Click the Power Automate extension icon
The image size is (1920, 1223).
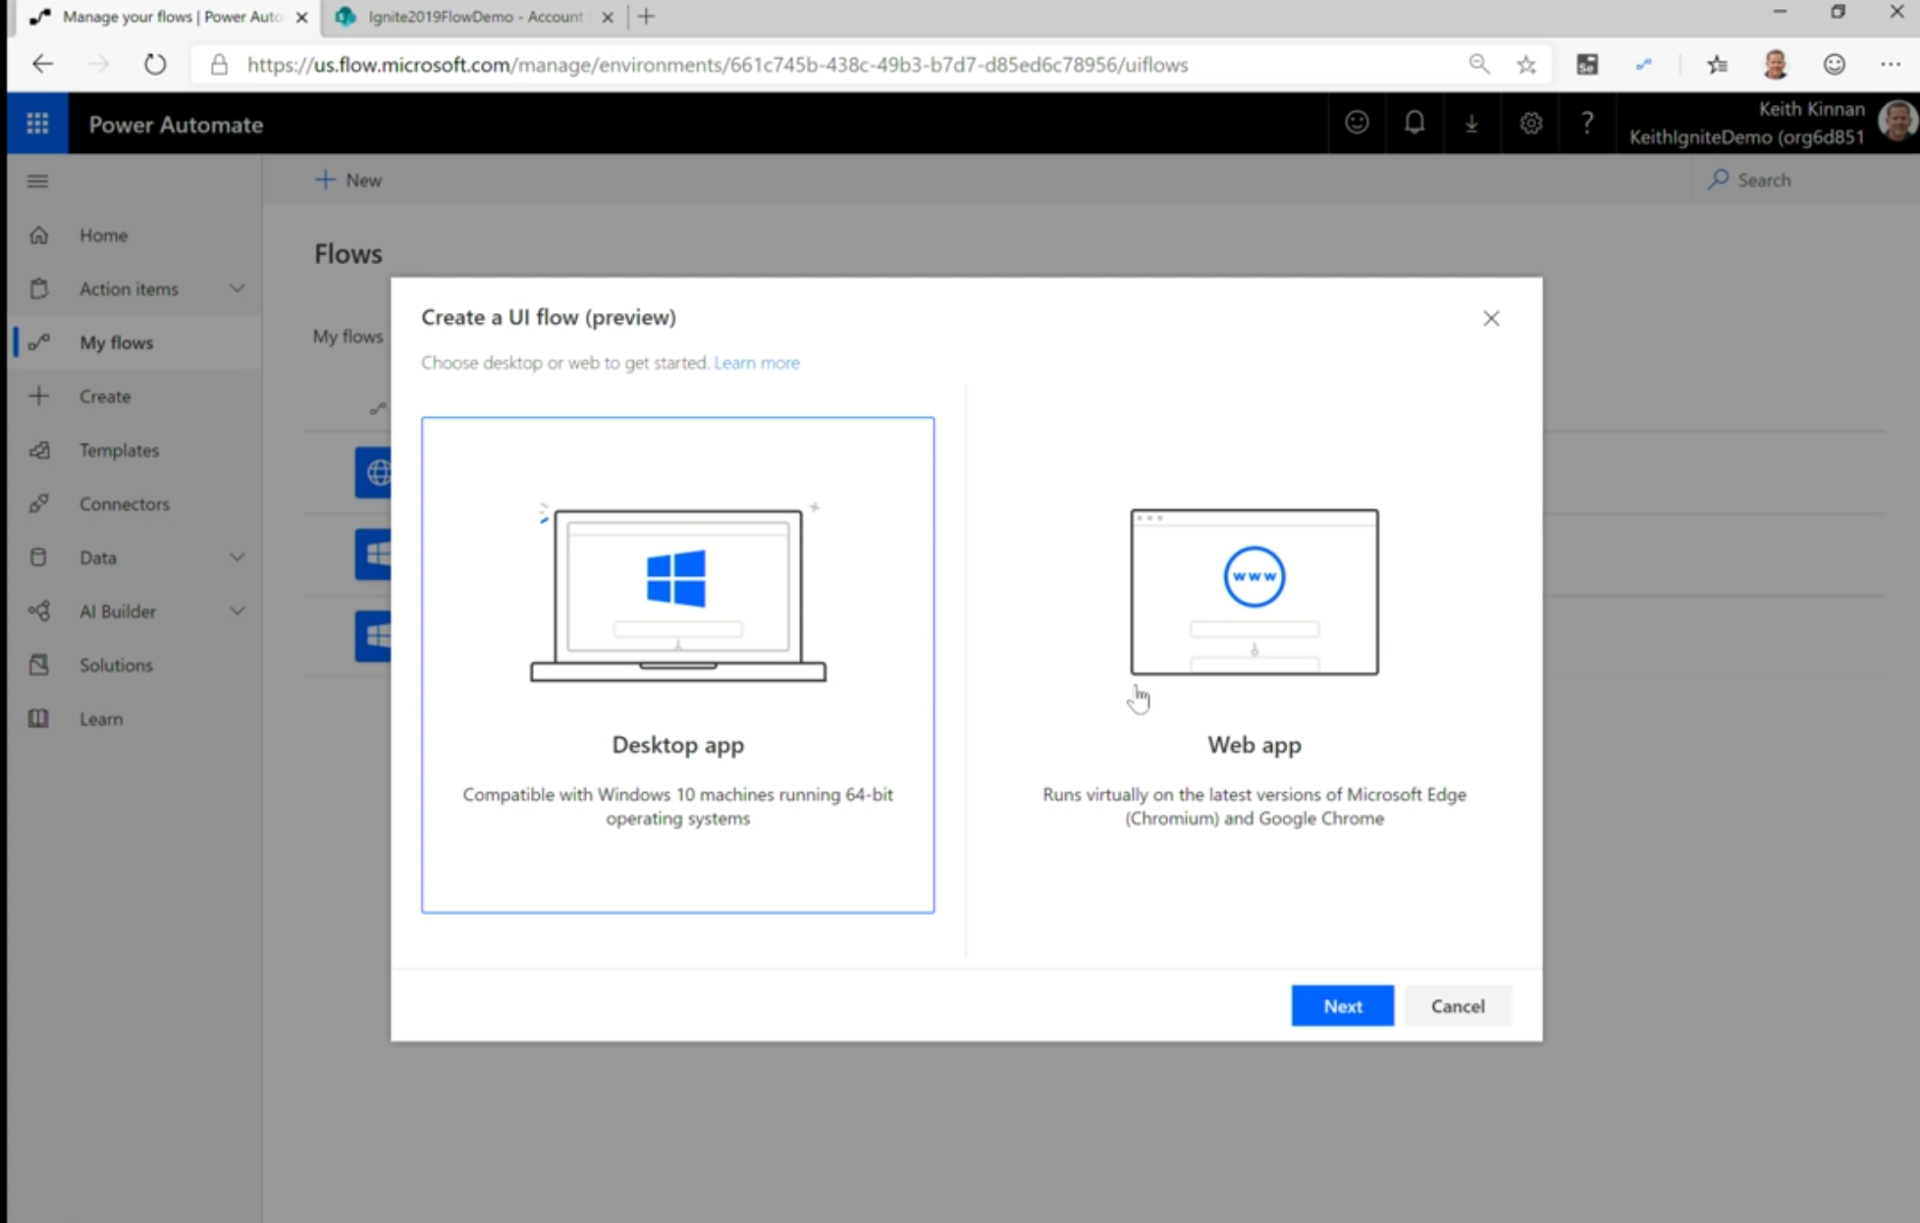coord(1643,65)
